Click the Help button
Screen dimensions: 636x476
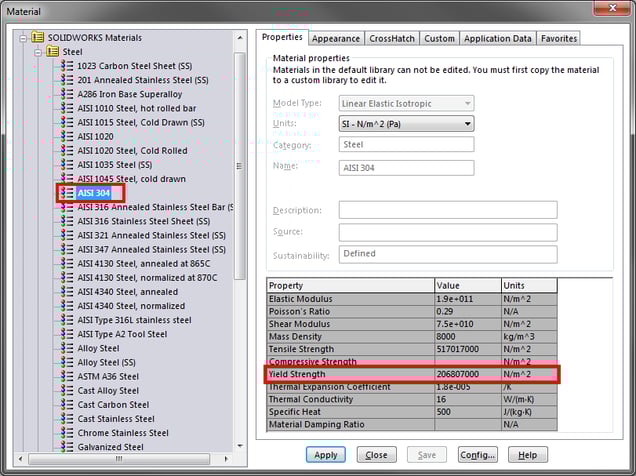pos(528,455)
